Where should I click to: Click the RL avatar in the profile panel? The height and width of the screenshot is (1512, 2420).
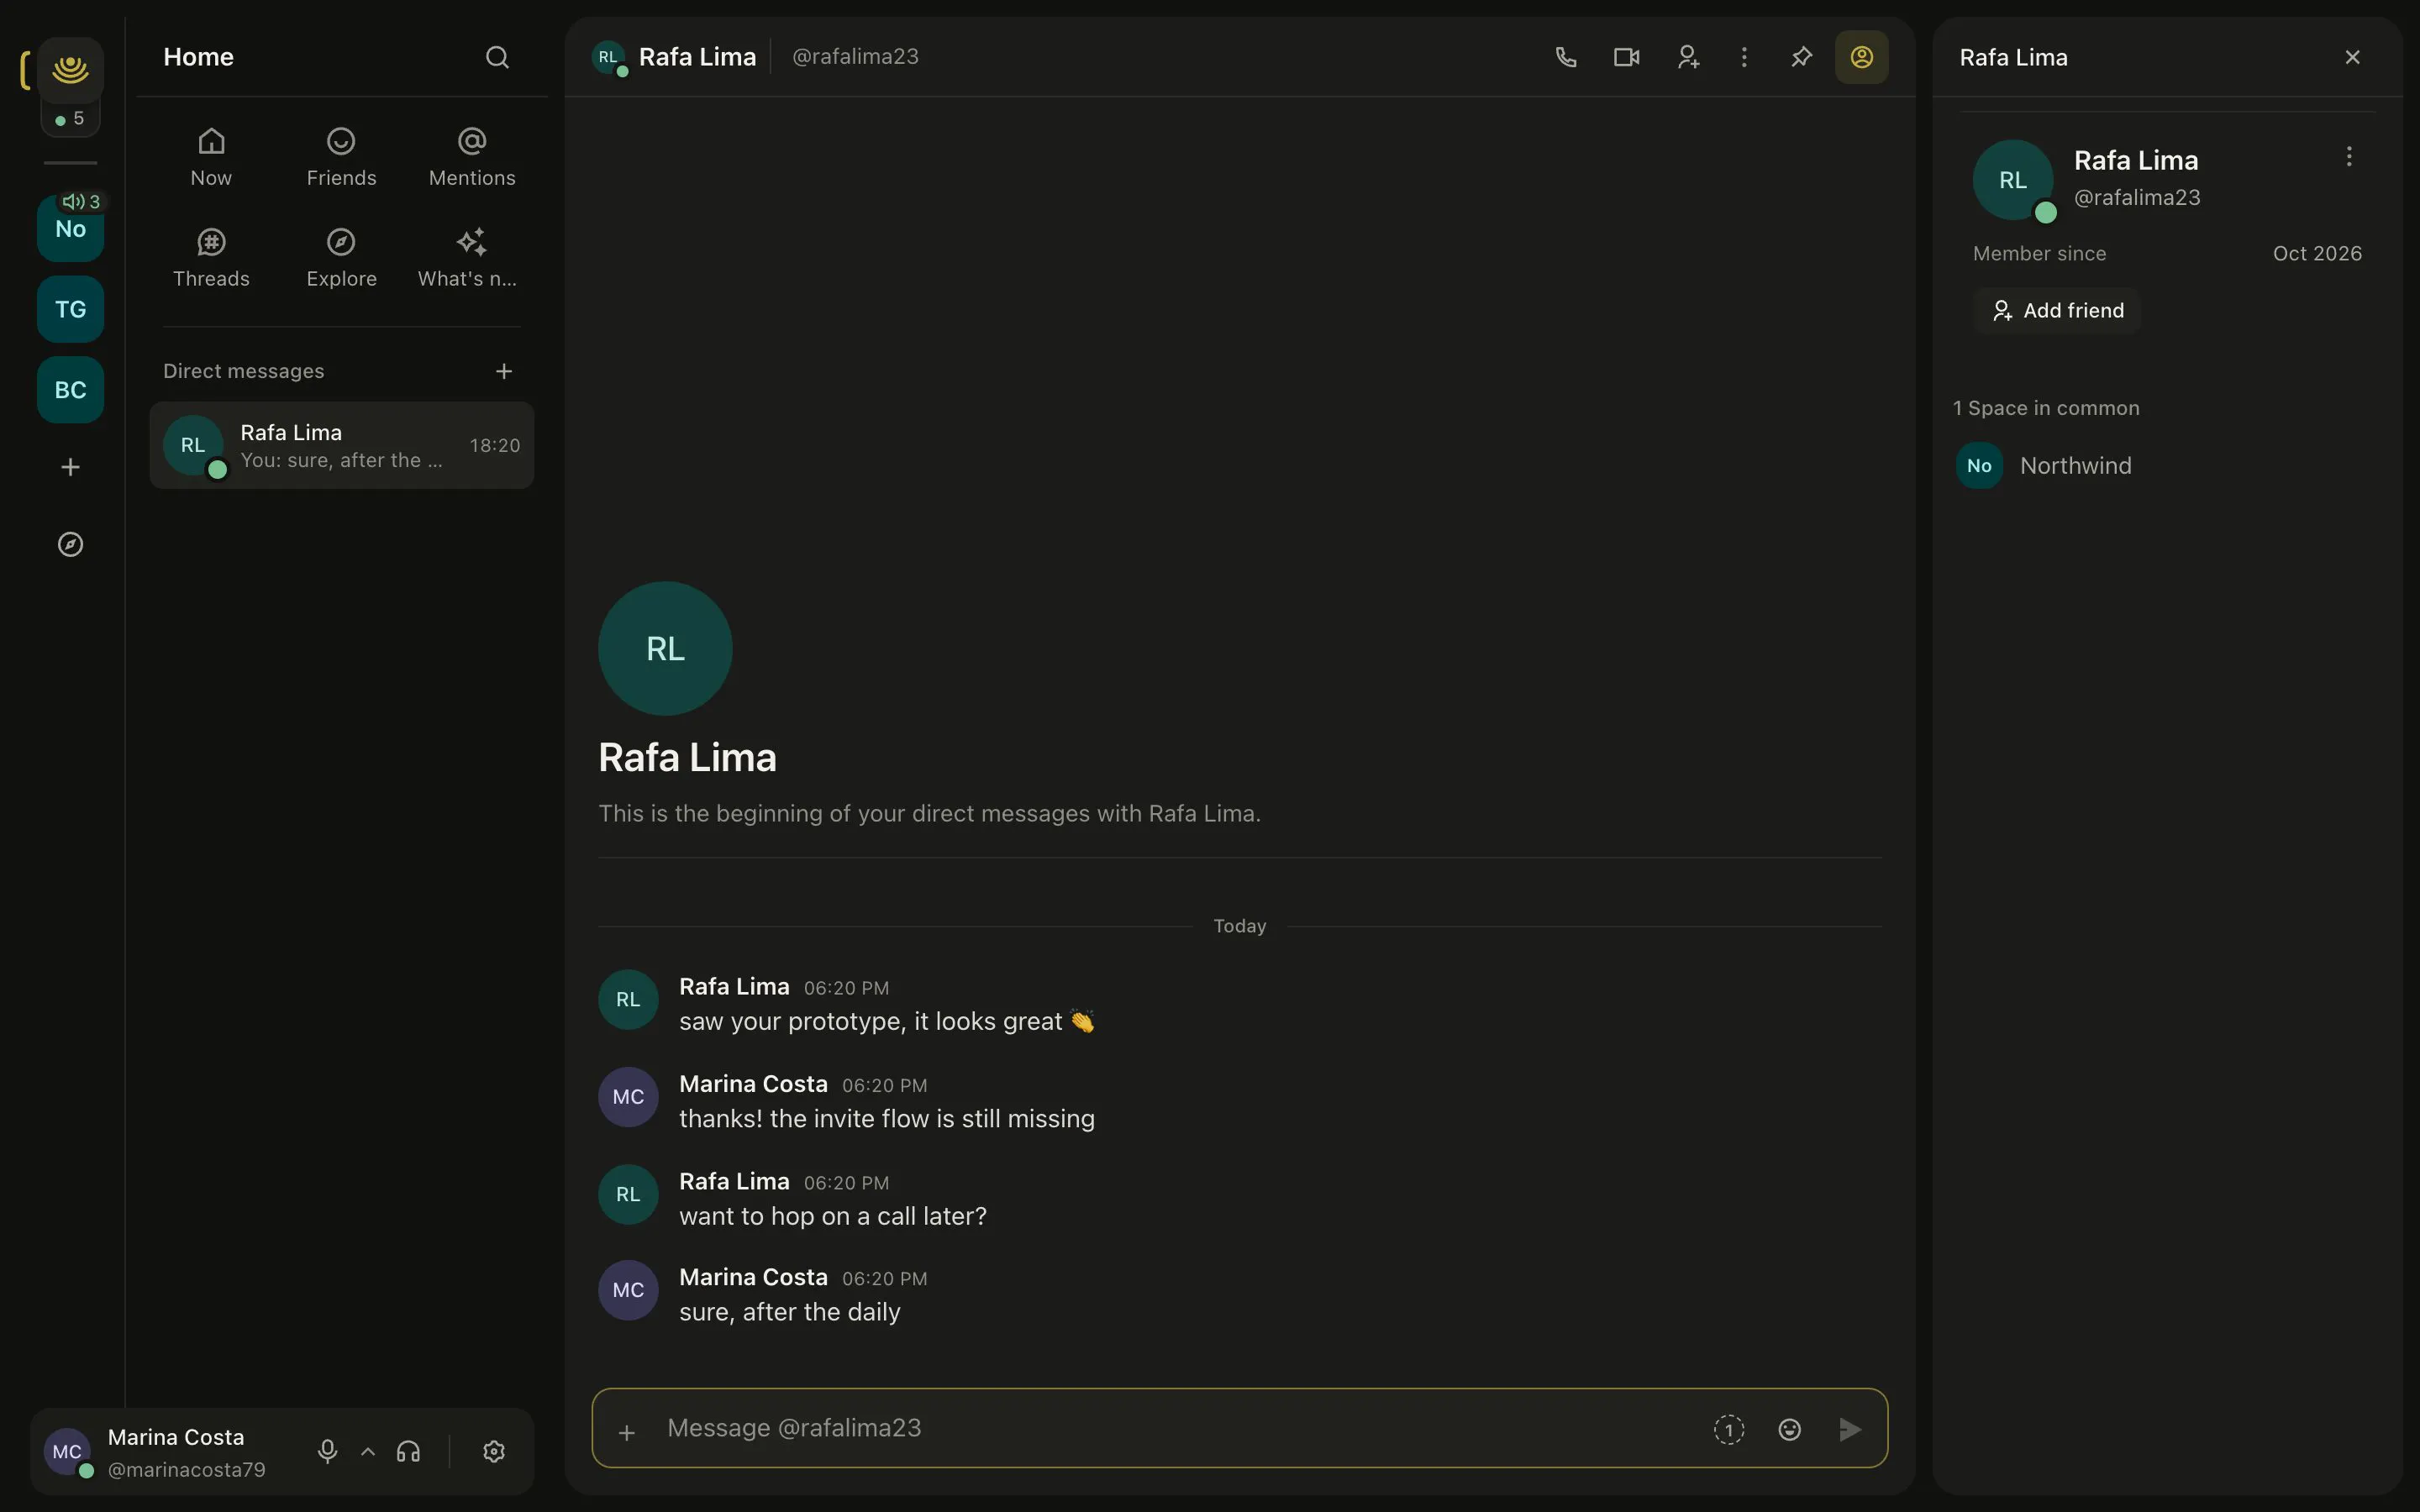tap(2012, 180)
